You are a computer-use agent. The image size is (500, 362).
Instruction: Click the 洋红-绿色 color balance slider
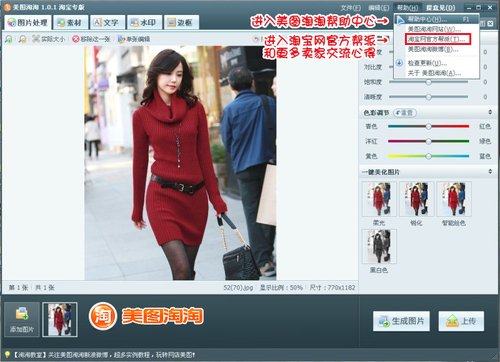click(x=429, y=141)
